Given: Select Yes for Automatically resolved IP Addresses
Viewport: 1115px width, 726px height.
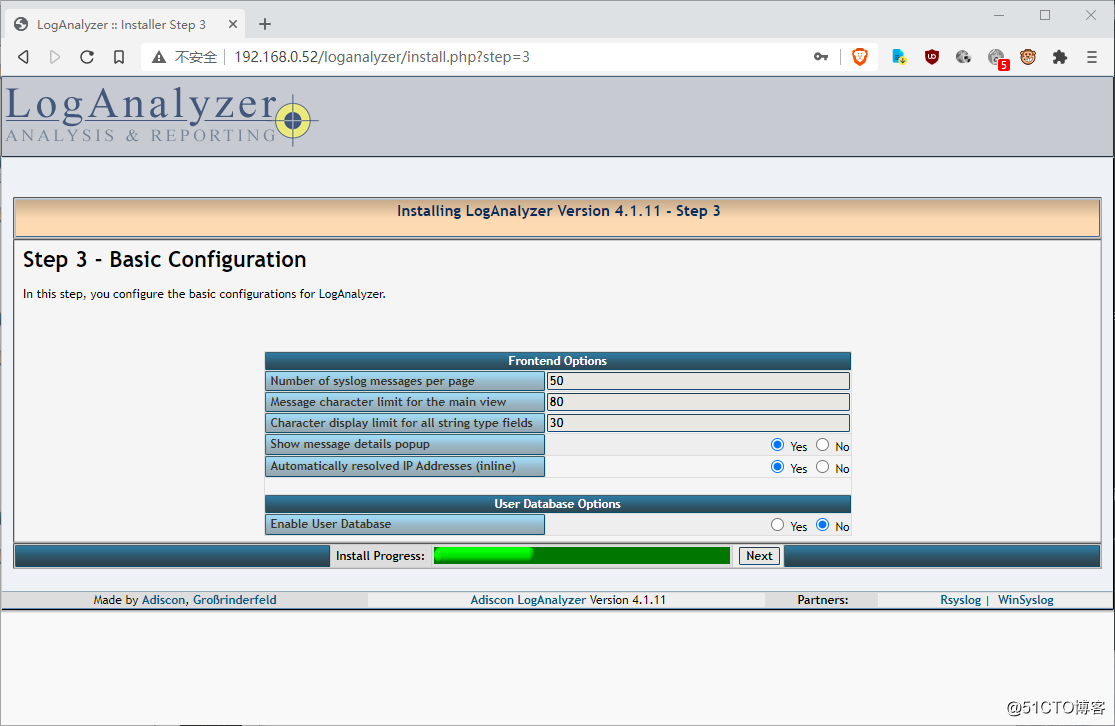Looking at the screenshot, I should [x=777, y=467].
